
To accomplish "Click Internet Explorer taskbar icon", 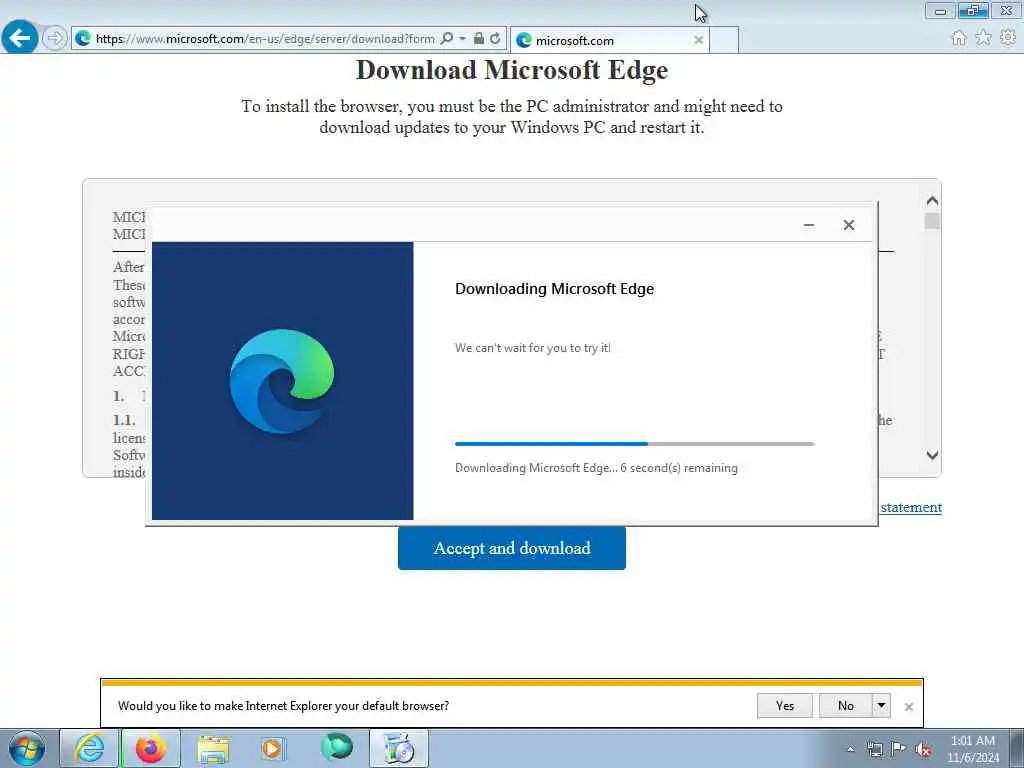I will pyautogui.click(x=89, y=748).
